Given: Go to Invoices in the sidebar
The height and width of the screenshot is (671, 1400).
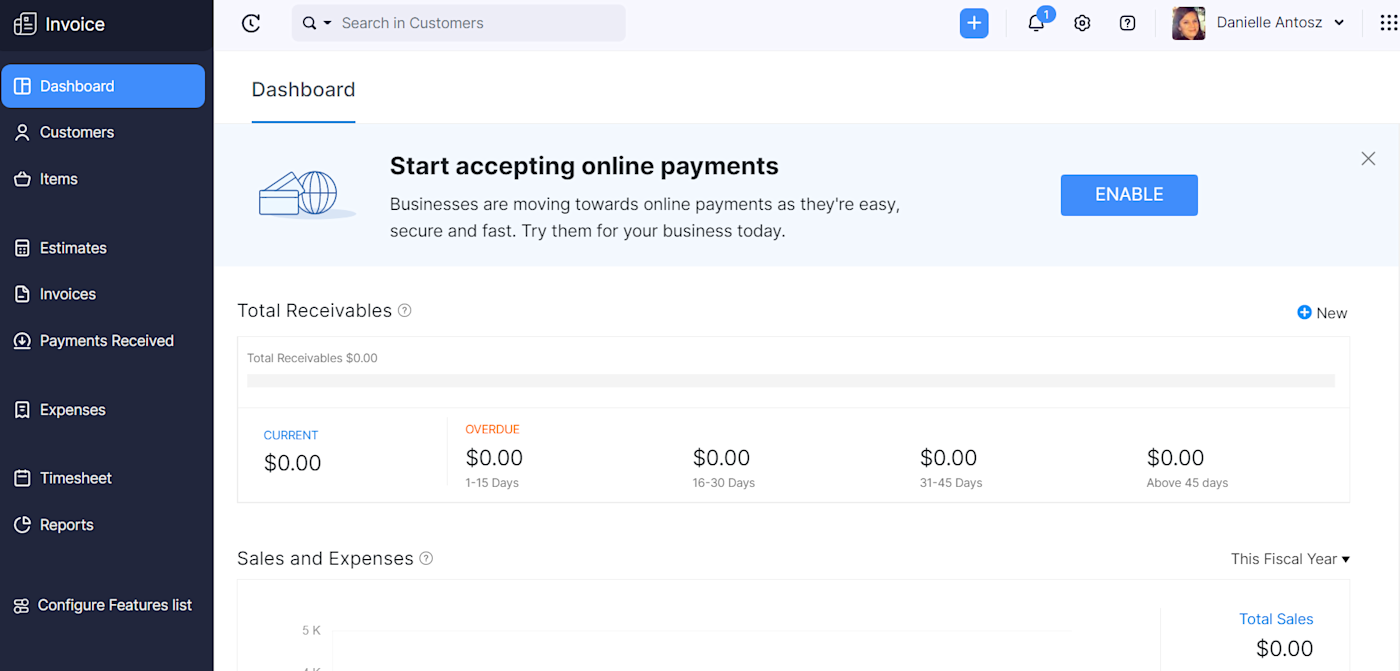Looking at the screenshot, I should tap(68, 294).
